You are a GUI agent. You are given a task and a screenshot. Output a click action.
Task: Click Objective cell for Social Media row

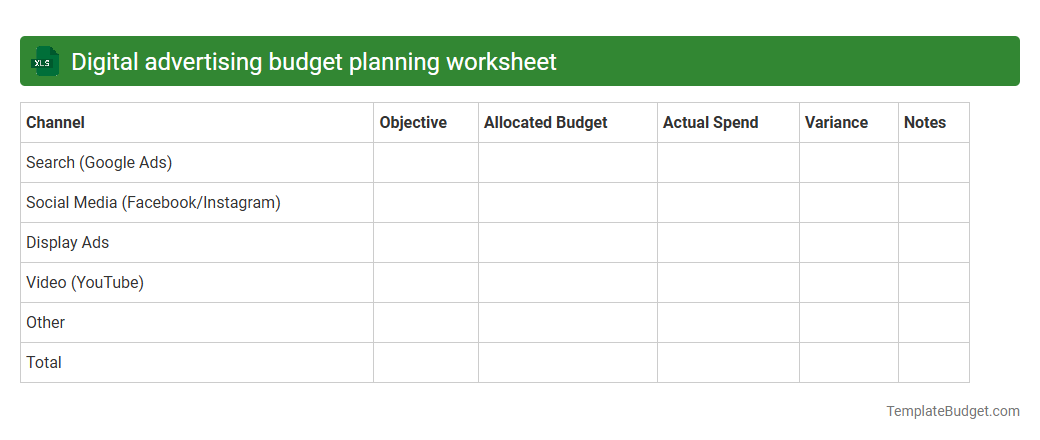(426, 202)
